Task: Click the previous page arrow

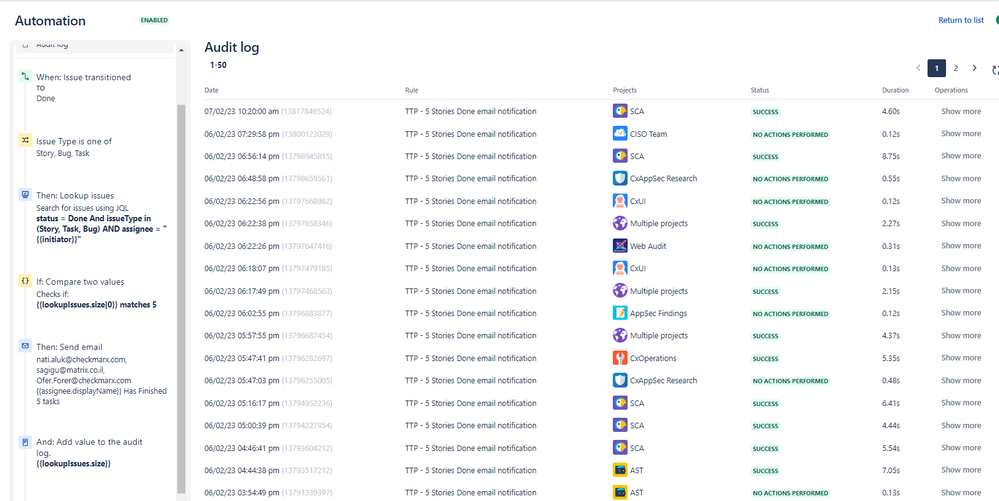Action: [x=919, y=68]
